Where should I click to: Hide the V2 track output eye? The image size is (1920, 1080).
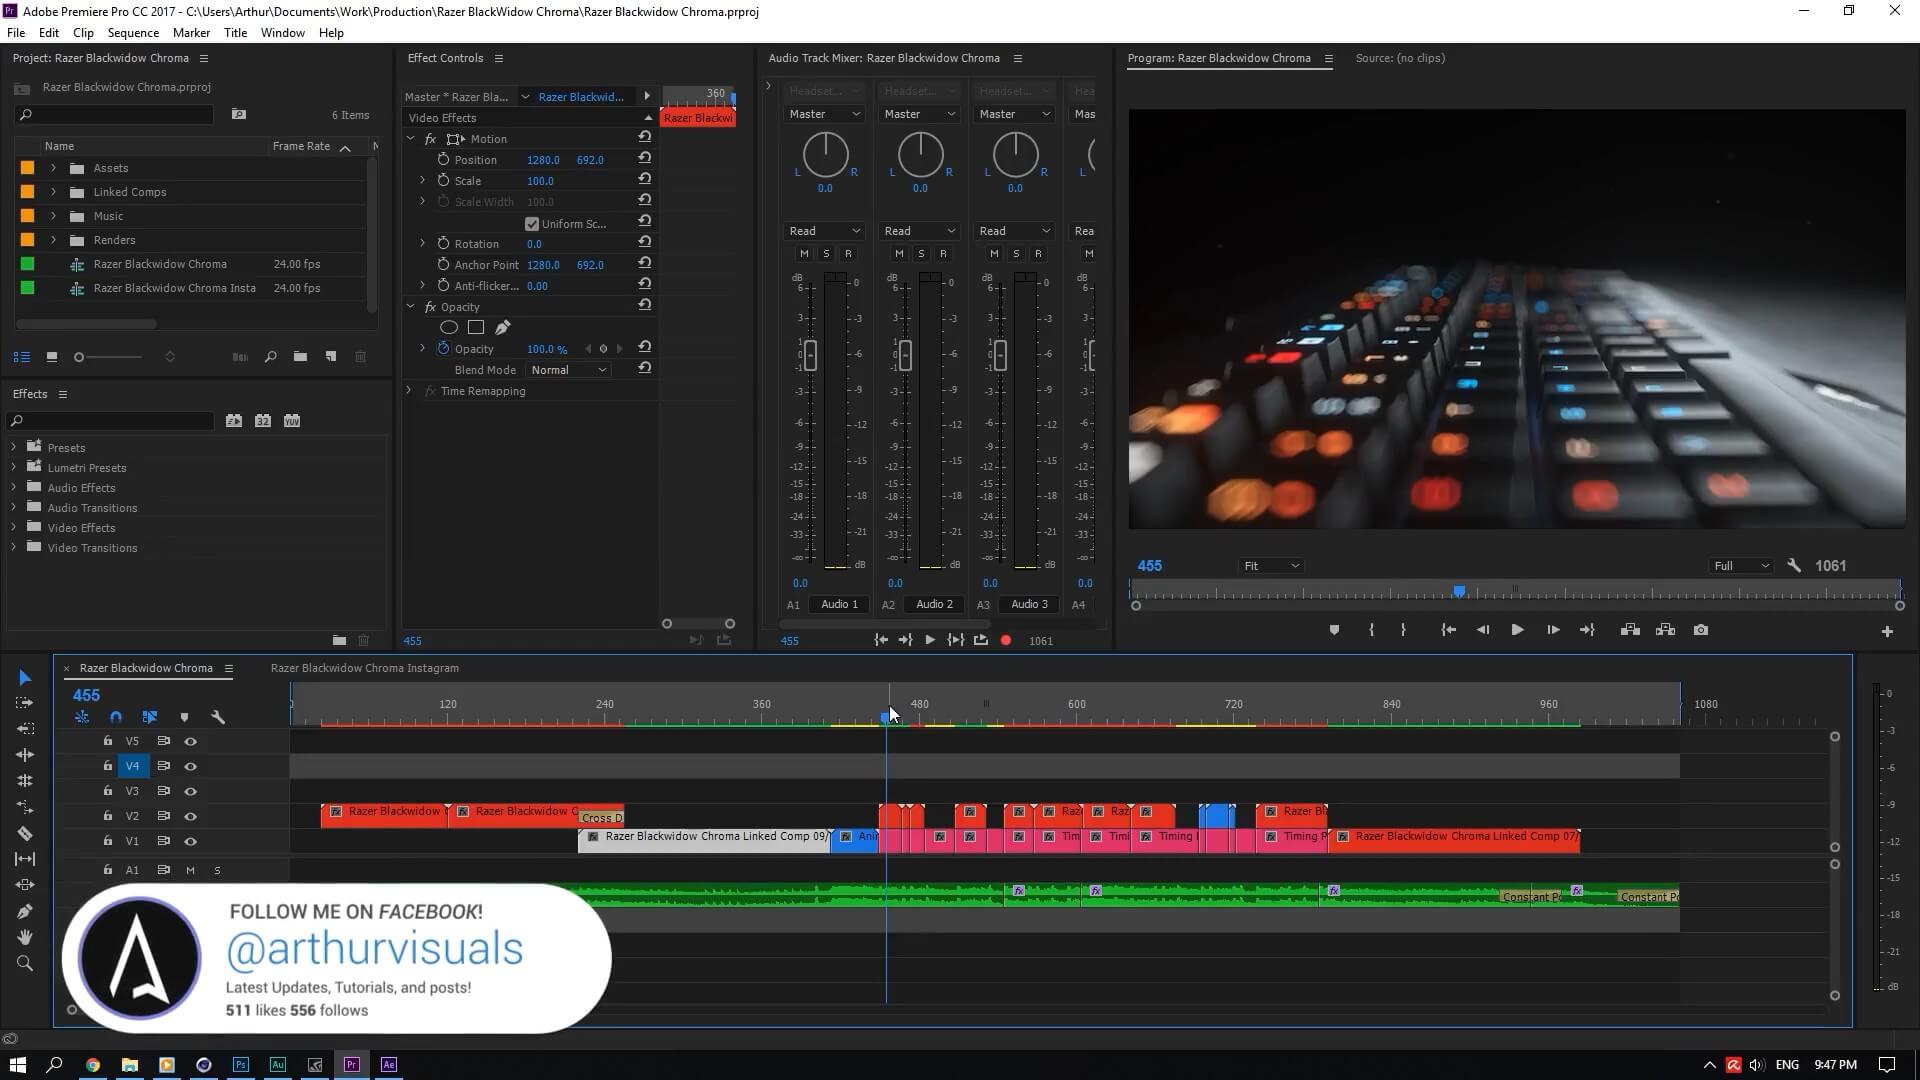click(x=190, y=816)
